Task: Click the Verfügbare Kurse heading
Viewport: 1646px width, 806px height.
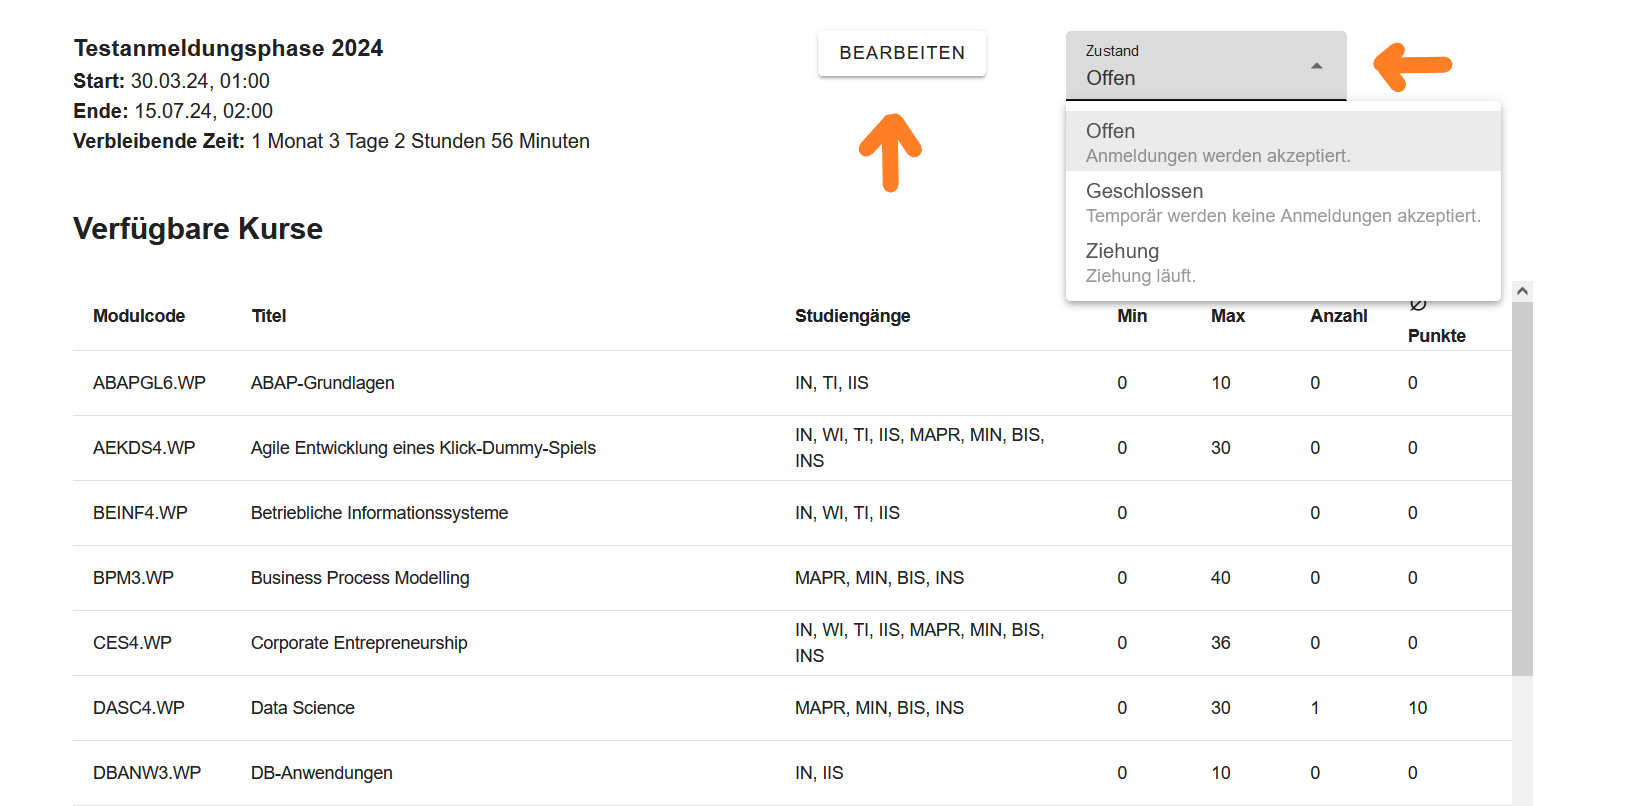Action: click(198, 229)
